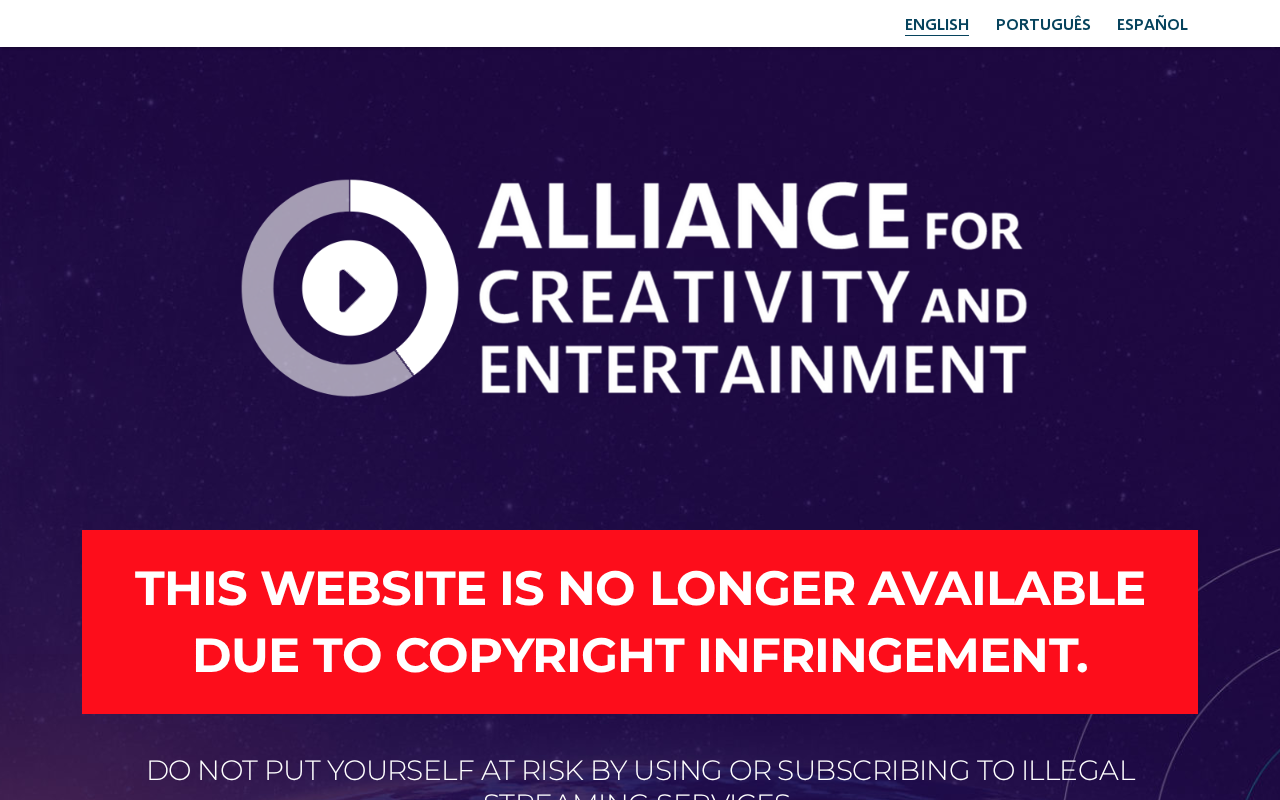Viewport: 1280px width, 800px height.
Task: Switch language to Português
Action: coord(1043,24)
